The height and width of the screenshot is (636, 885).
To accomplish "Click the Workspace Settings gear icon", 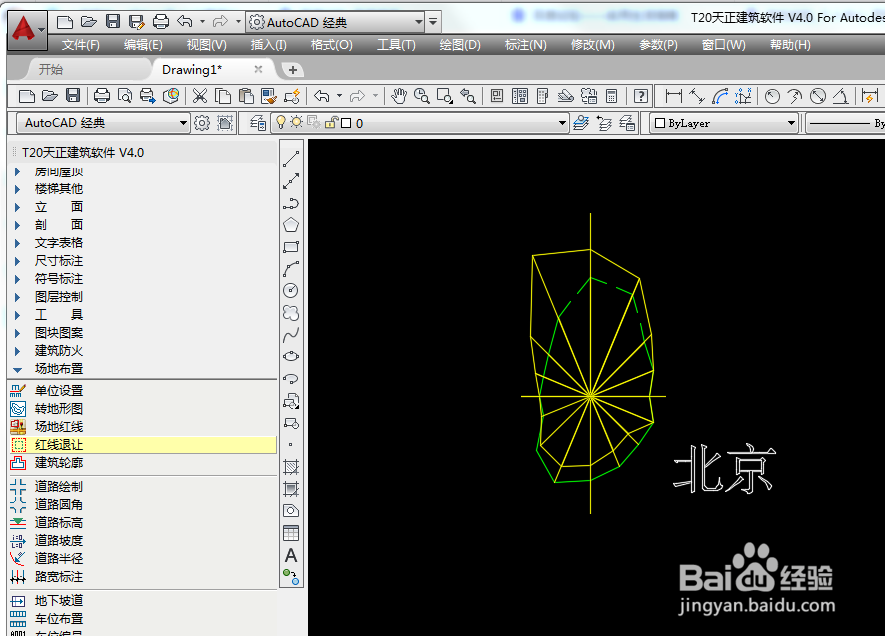I will tap(201, 123).
